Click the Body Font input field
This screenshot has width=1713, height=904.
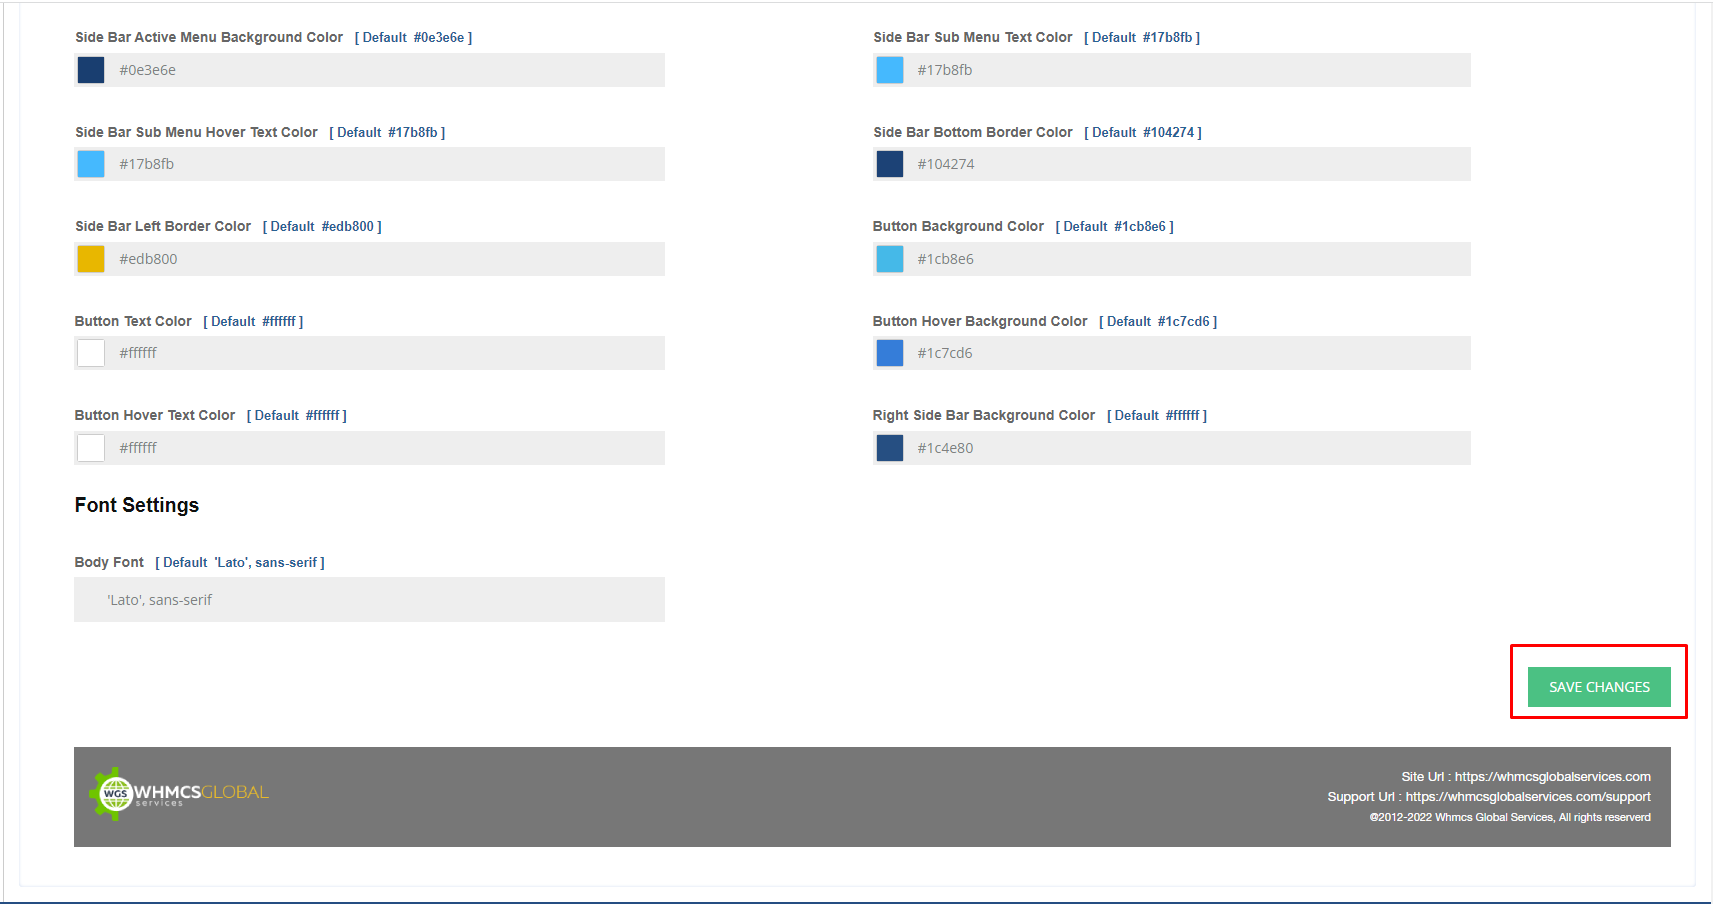pyautogui.click(x=369, y=600)
